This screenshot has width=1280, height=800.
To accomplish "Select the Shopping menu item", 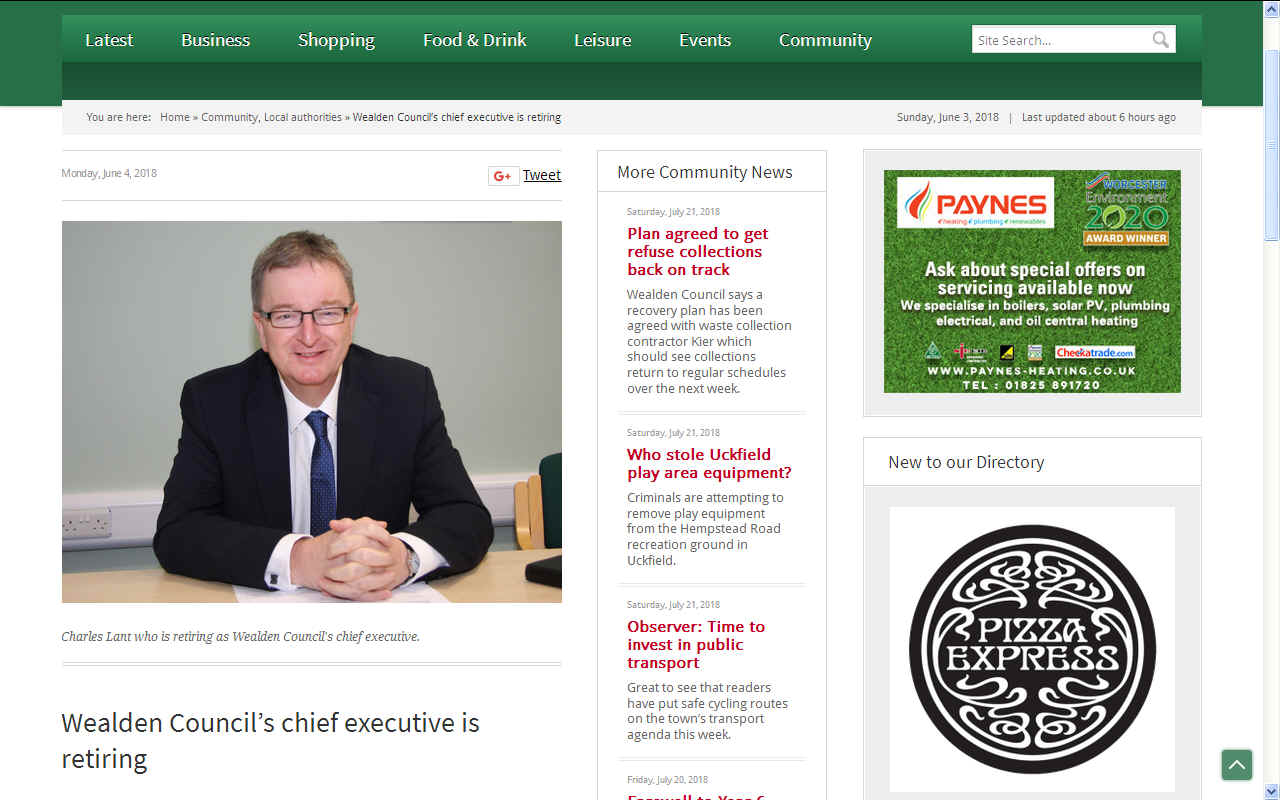I will tap(336, 40).
